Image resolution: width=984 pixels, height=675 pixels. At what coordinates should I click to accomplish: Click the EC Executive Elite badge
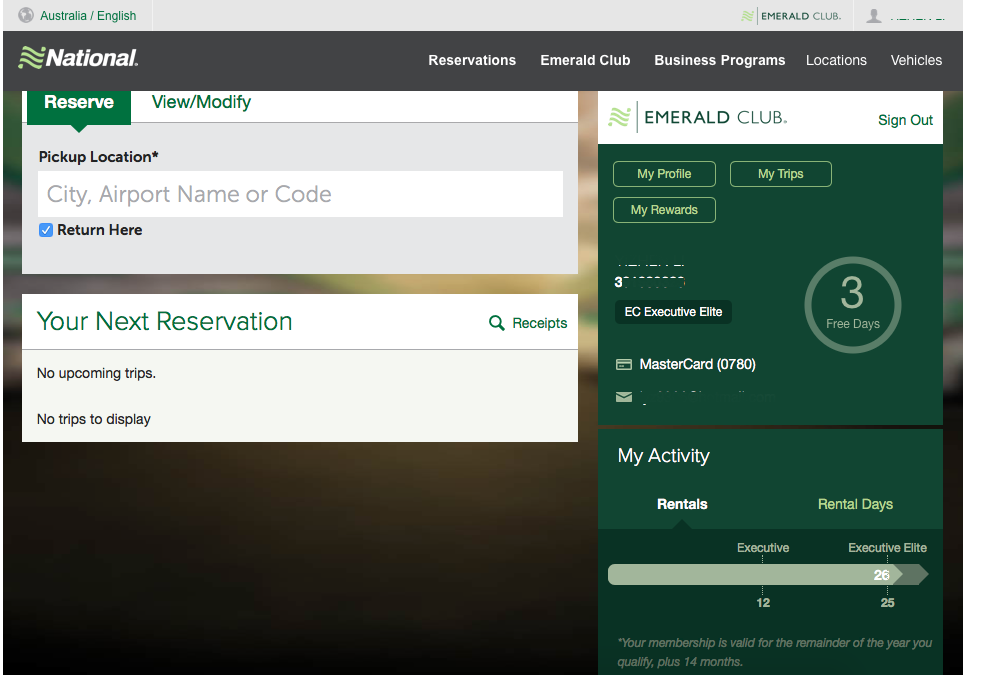click(673, 312)
